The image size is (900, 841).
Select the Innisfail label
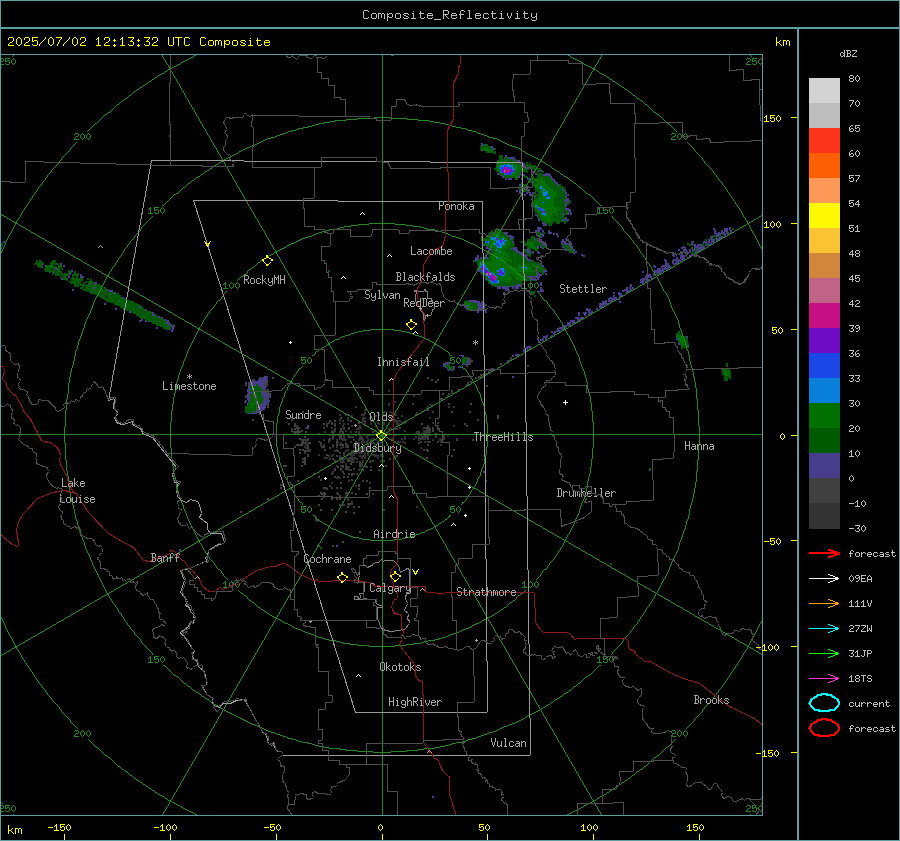[x=403, y=362]
